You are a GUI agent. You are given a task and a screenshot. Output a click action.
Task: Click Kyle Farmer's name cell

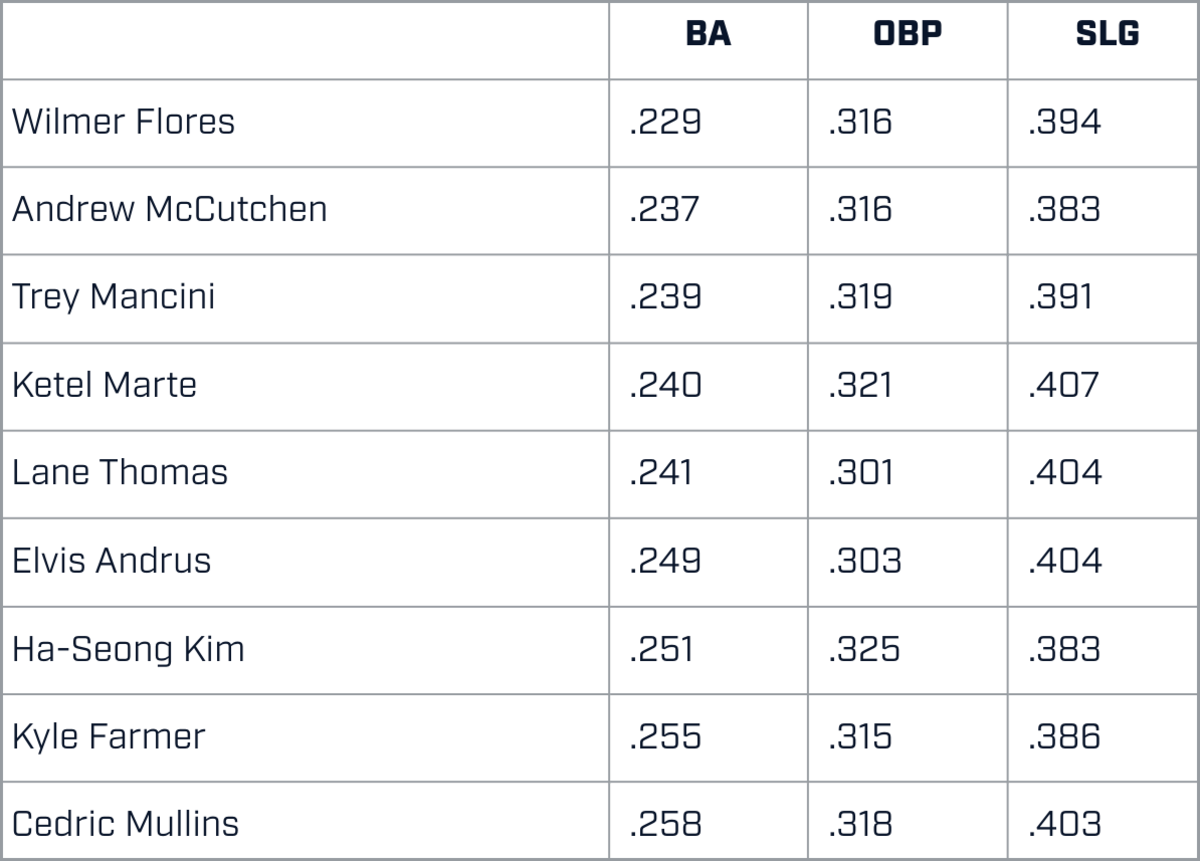[x=109, y=736]
